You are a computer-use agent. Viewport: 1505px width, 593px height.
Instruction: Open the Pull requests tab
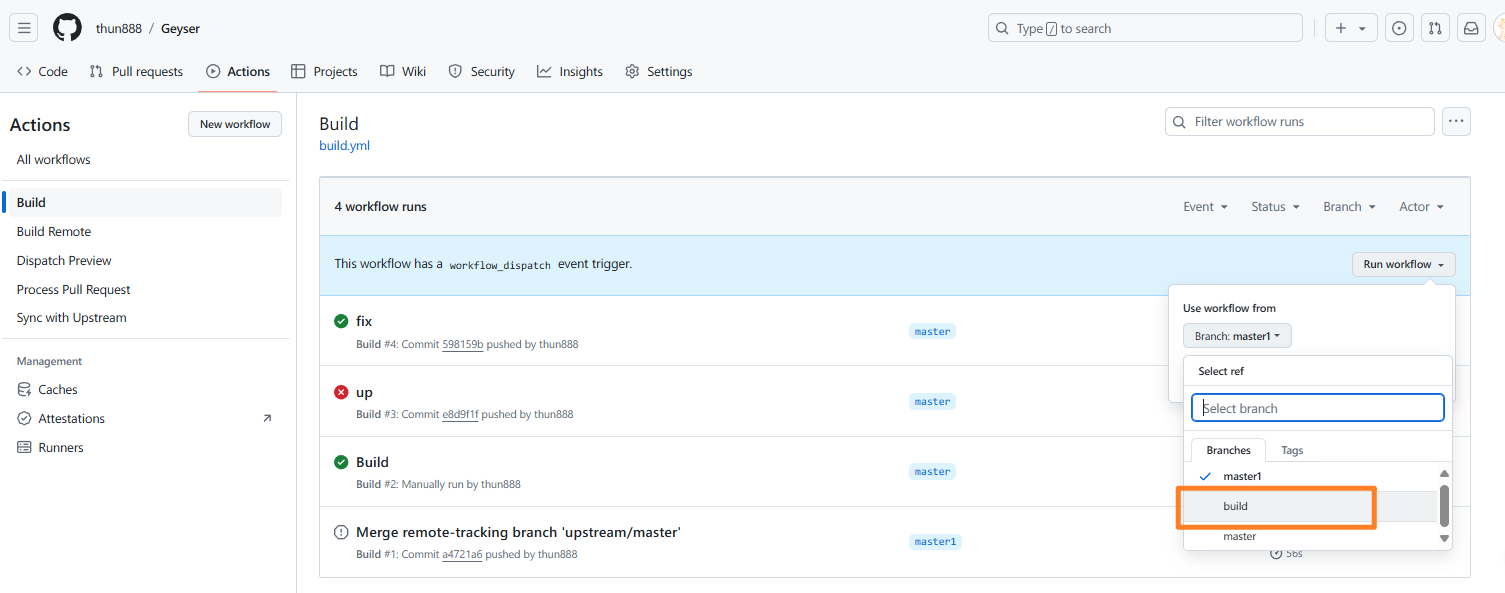tap(136, 71)
